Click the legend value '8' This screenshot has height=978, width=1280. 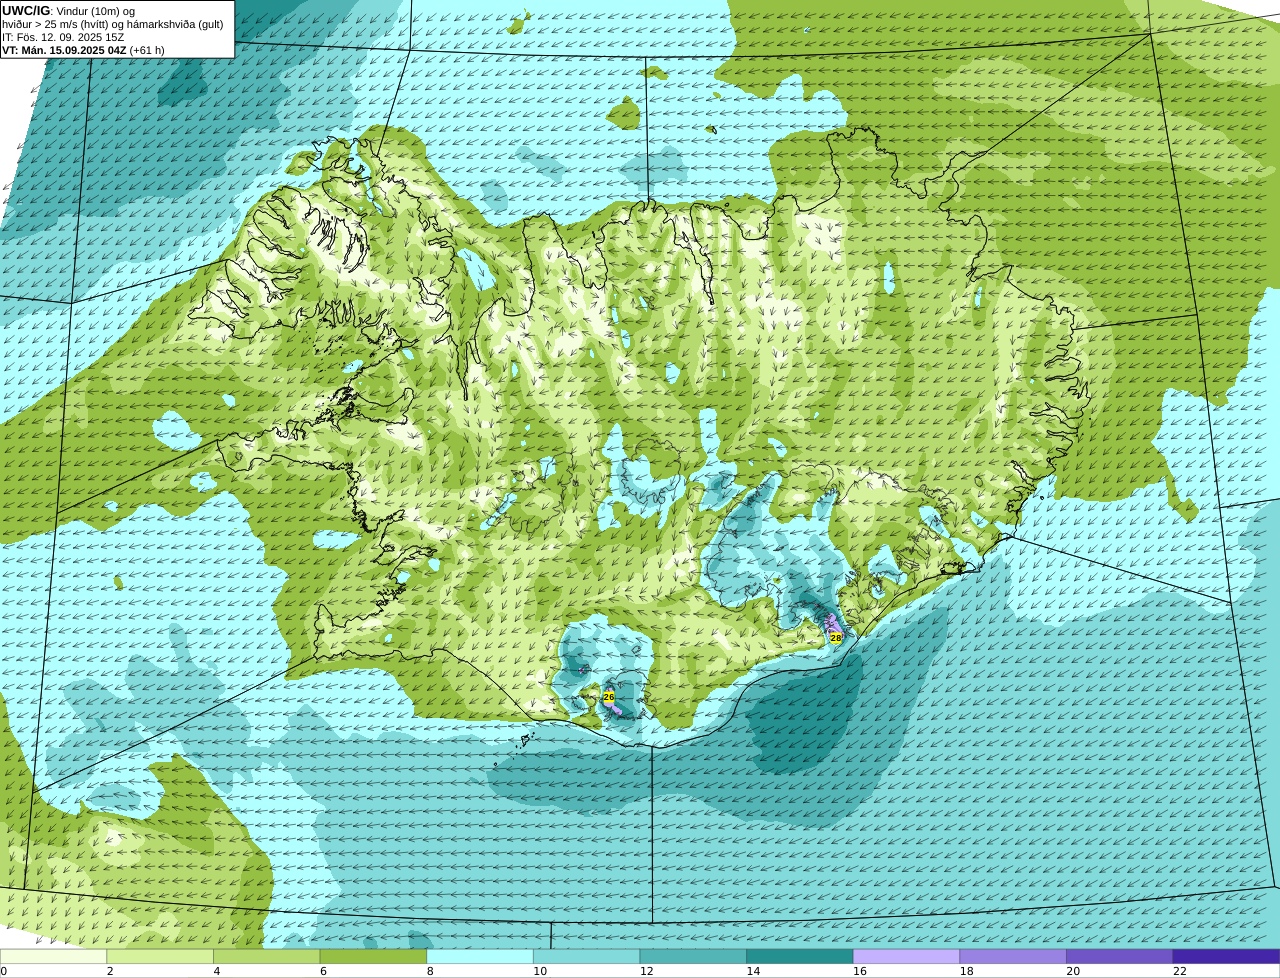(430, 971)
